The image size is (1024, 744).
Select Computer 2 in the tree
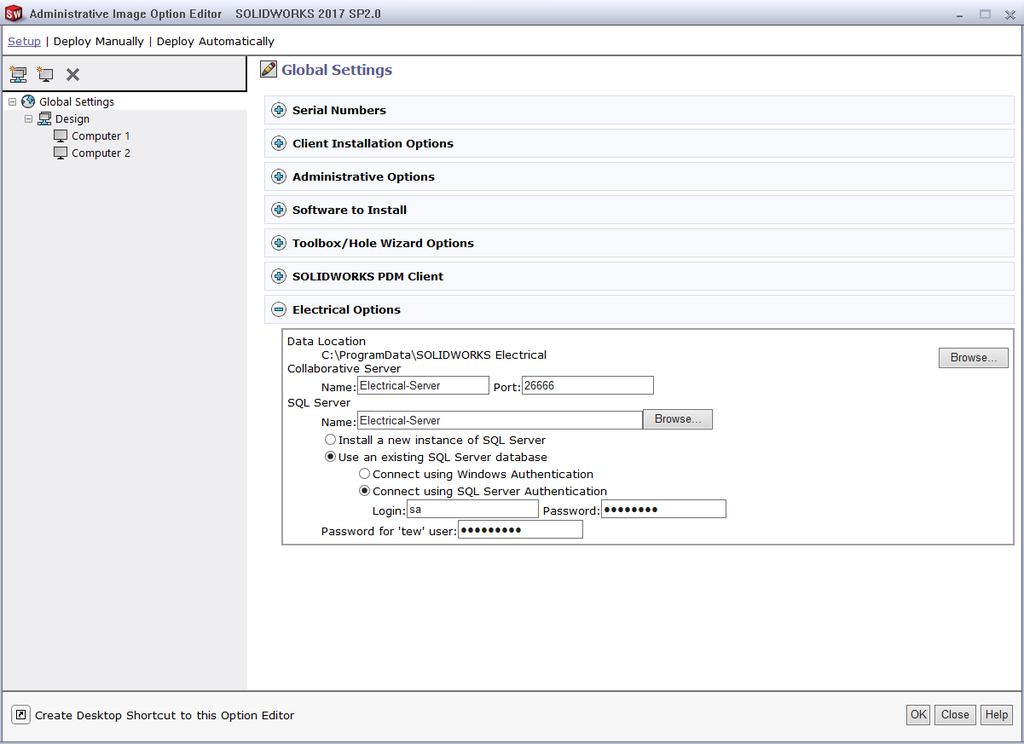point(101,153)
